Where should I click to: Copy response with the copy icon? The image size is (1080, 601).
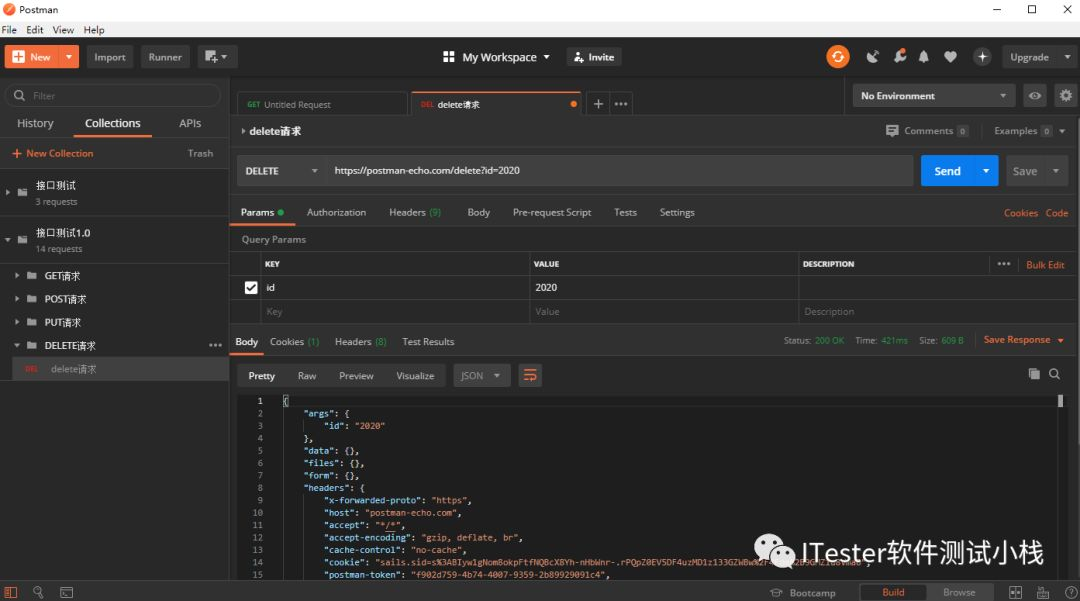pos(1034,374)
